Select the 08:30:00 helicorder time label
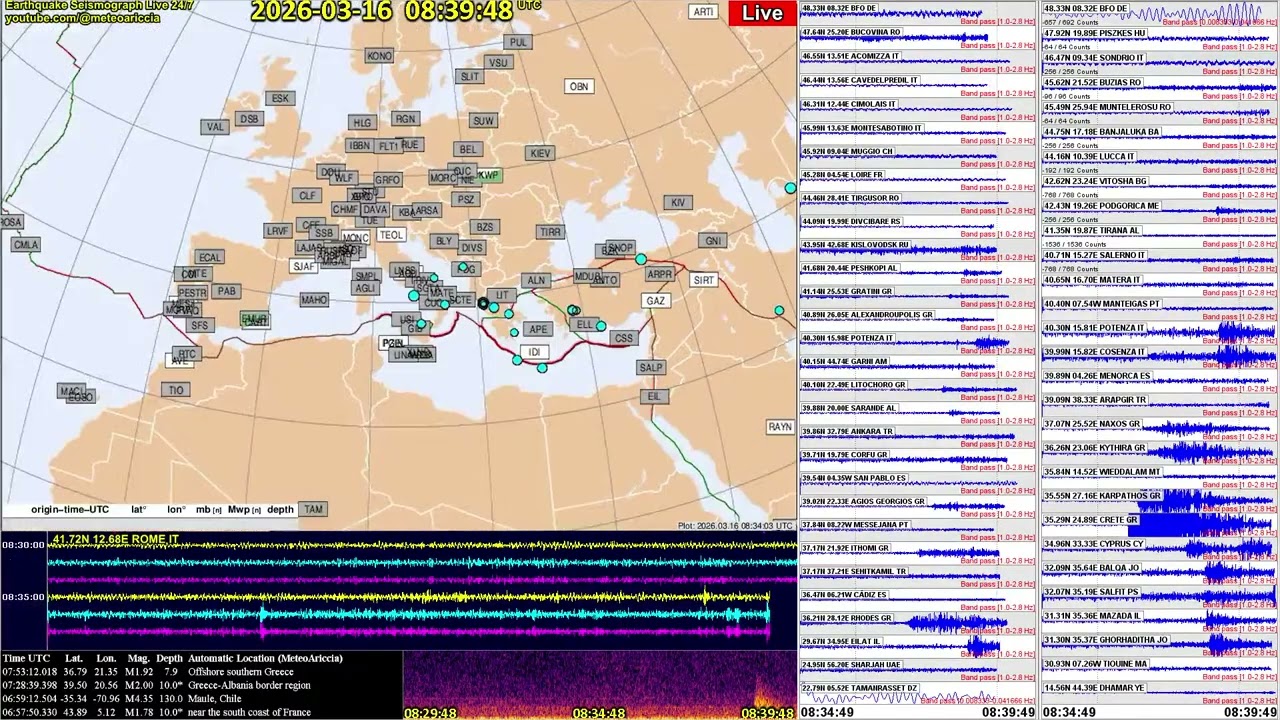 [x=23, y=545]
